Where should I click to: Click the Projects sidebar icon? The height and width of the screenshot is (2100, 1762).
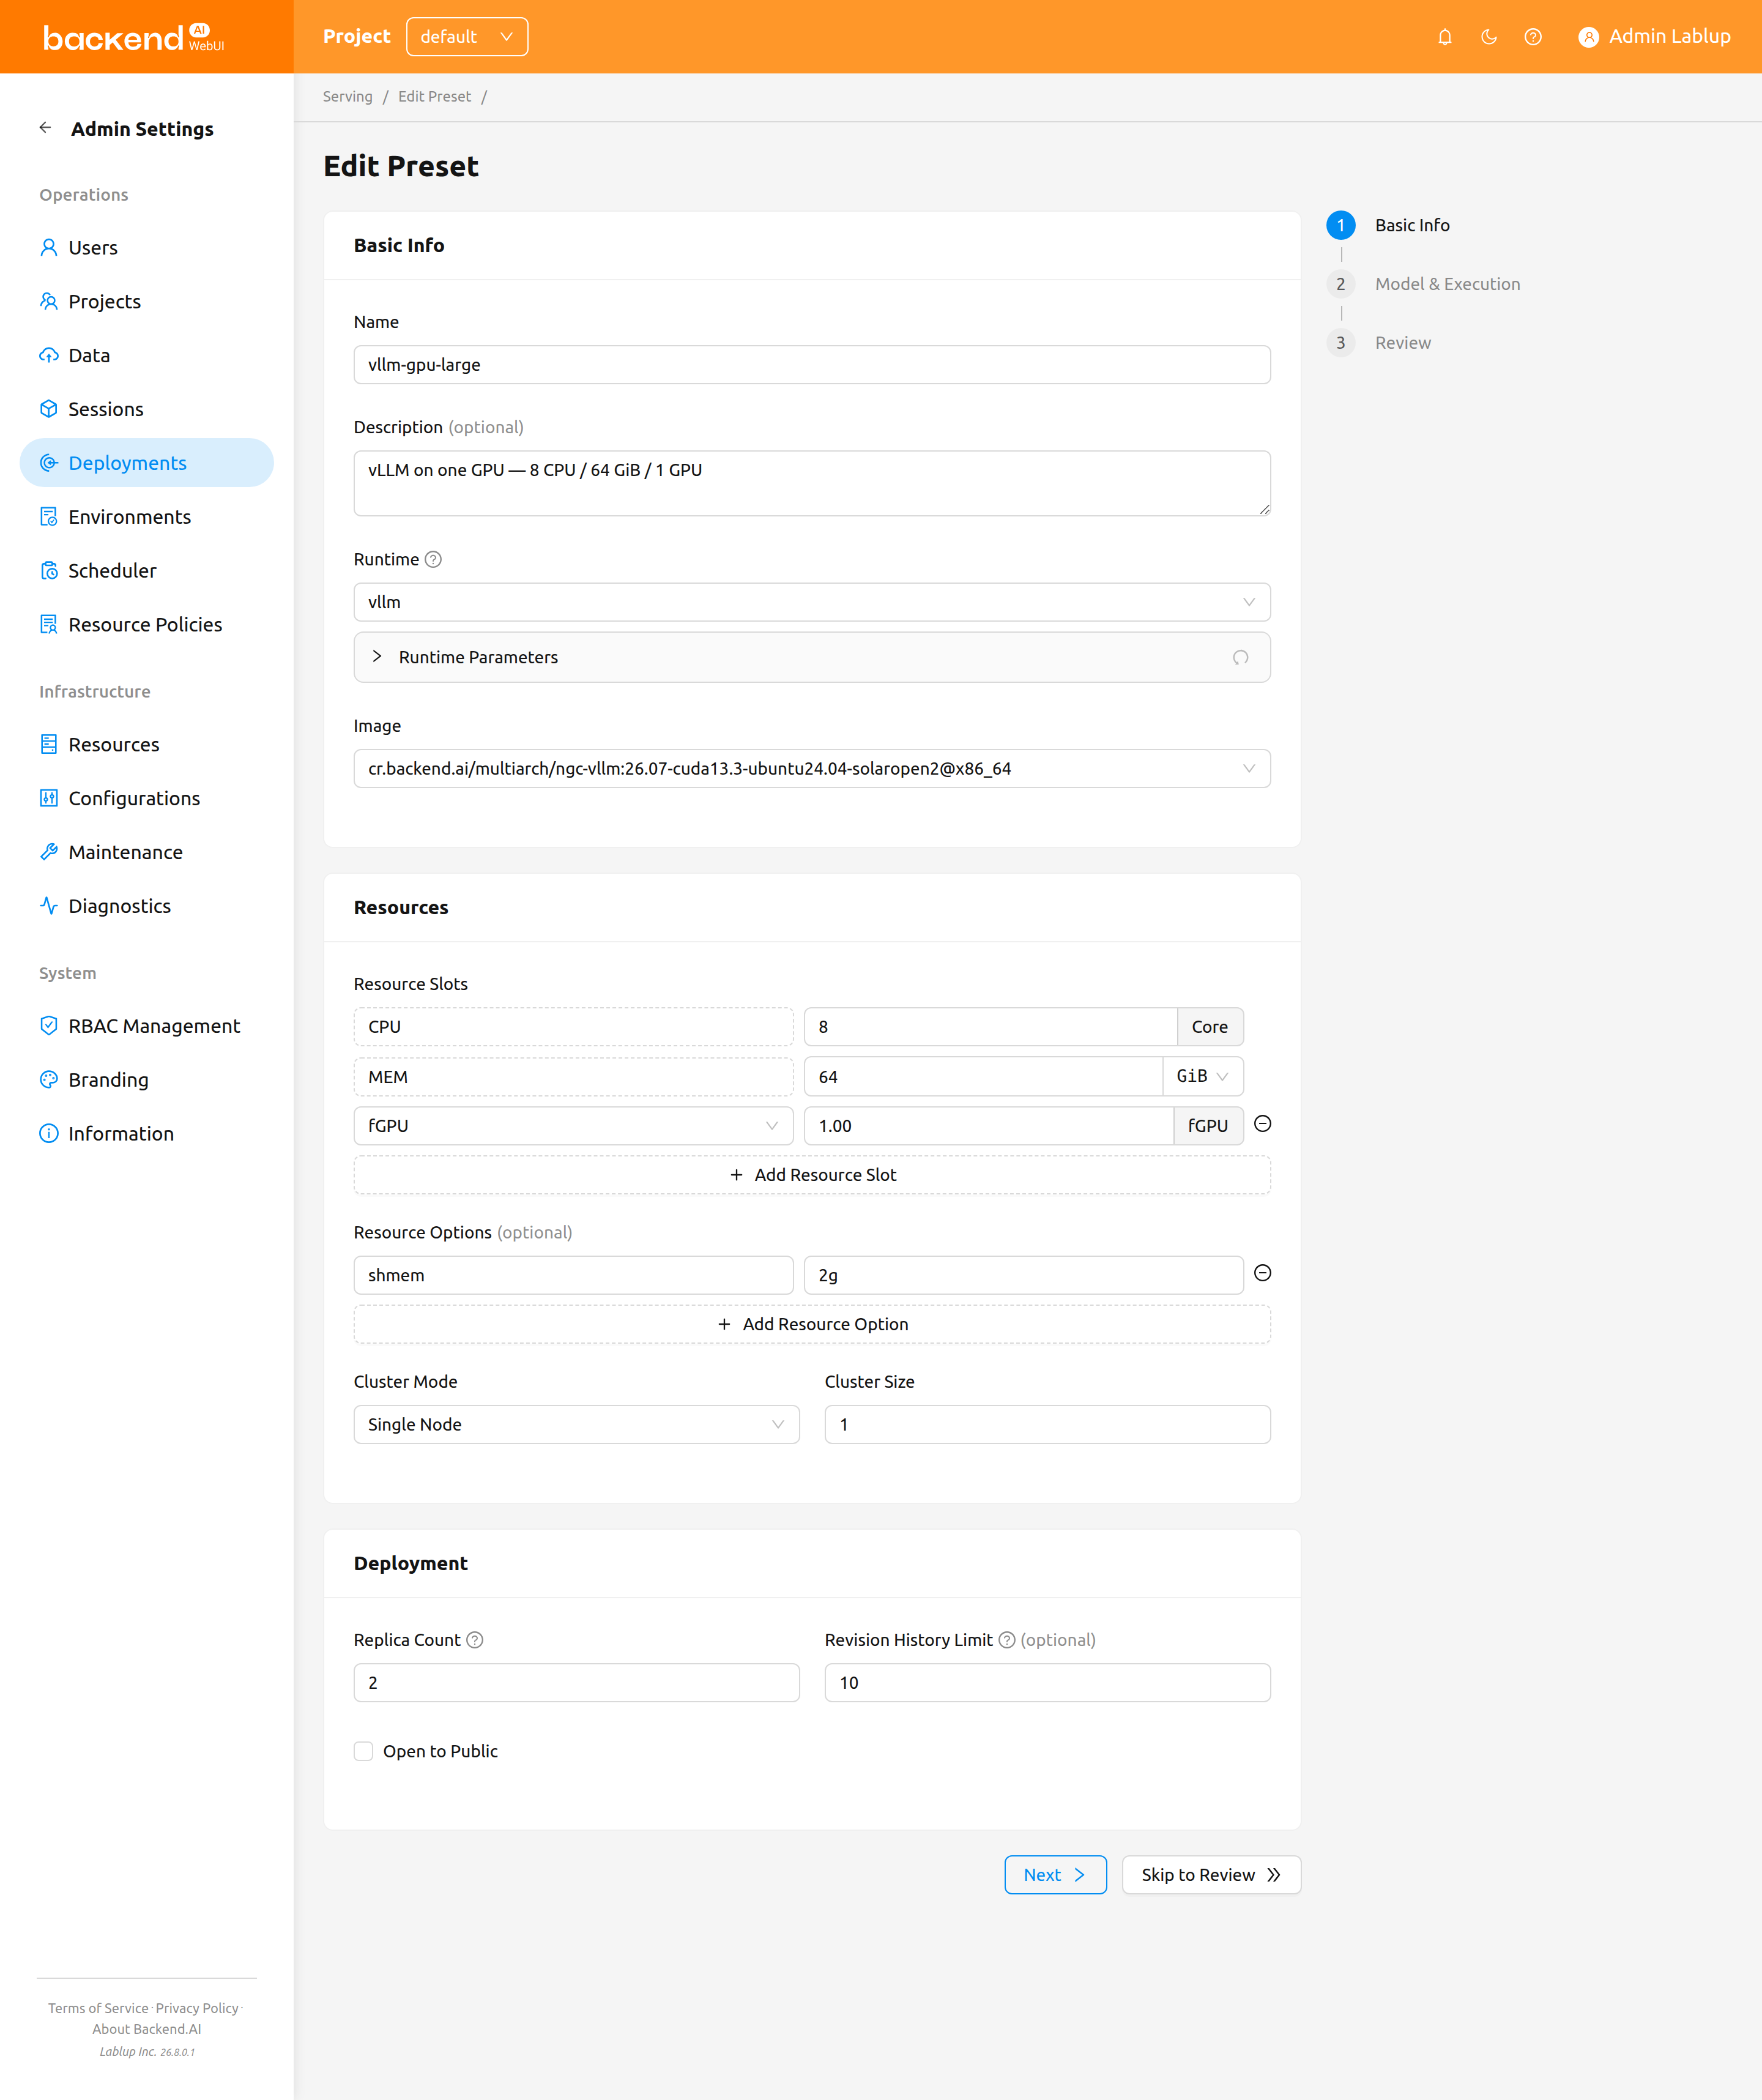coord(48,301)
